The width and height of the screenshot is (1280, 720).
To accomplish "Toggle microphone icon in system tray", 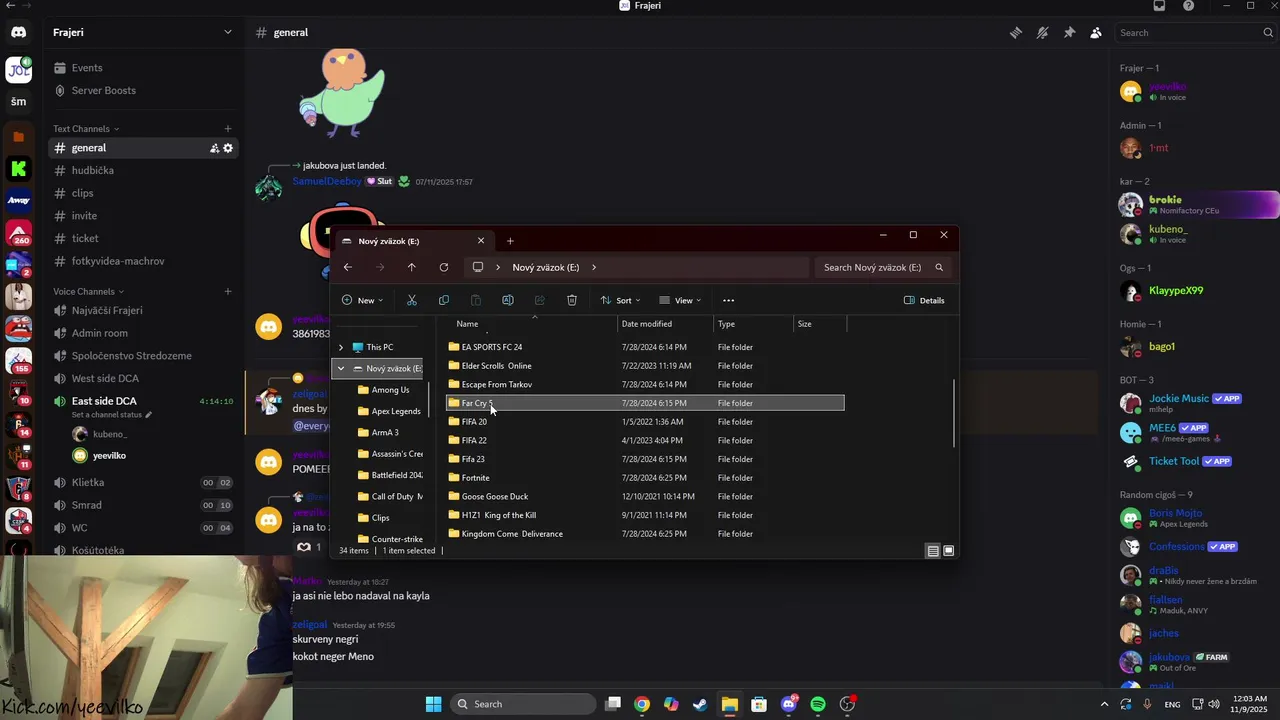I will click(x=1148, y=704).
